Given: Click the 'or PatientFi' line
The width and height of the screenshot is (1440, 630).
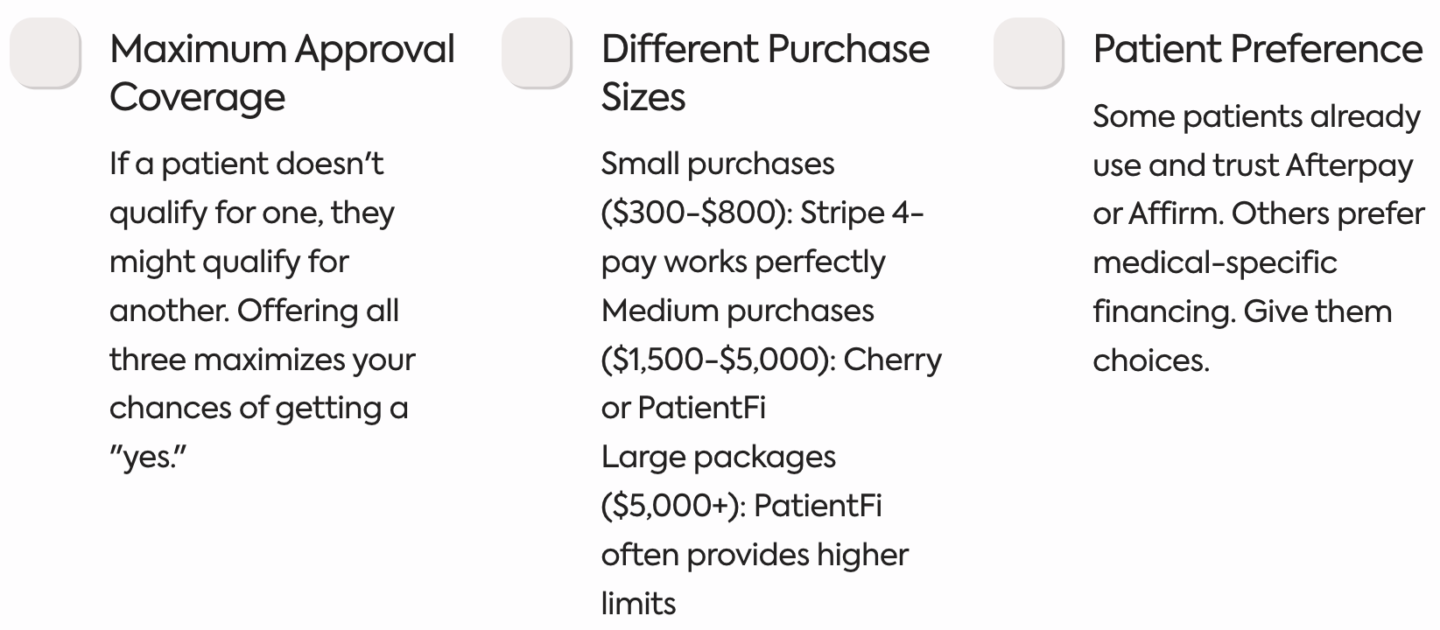Looking at the screenshot, I should (683, 407).
